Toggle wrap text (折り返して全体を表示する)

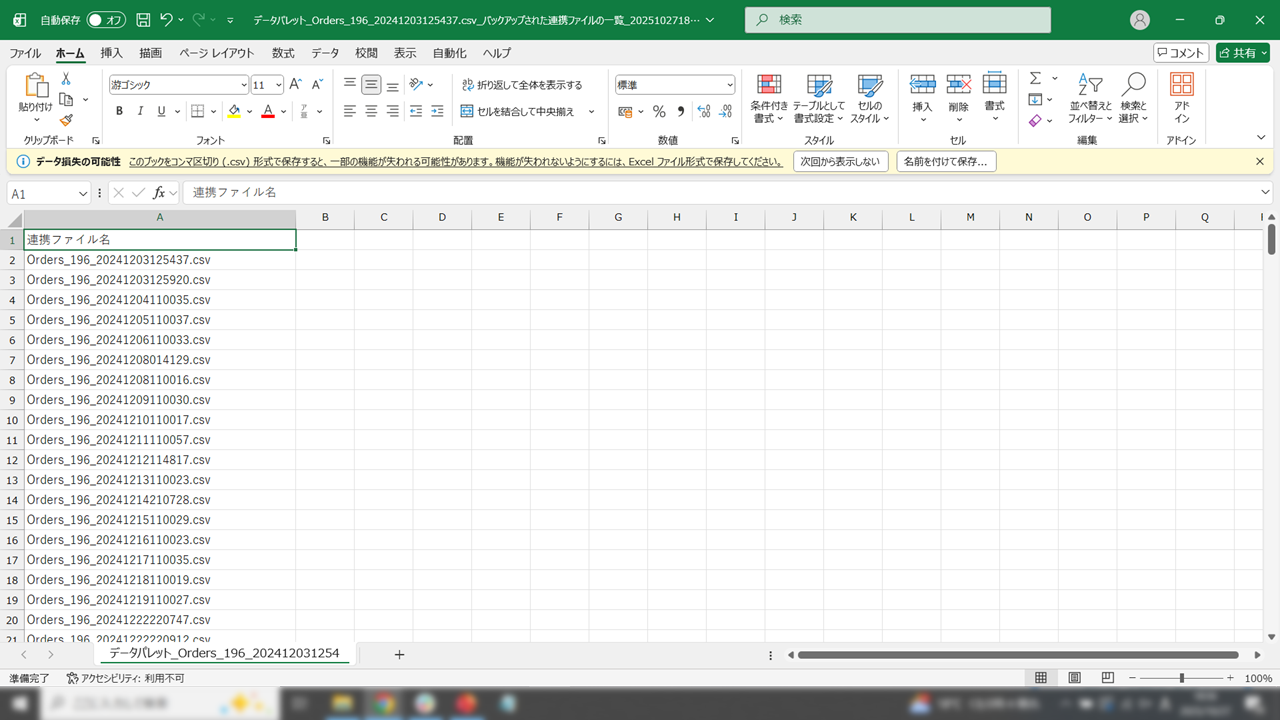point(521,85)
